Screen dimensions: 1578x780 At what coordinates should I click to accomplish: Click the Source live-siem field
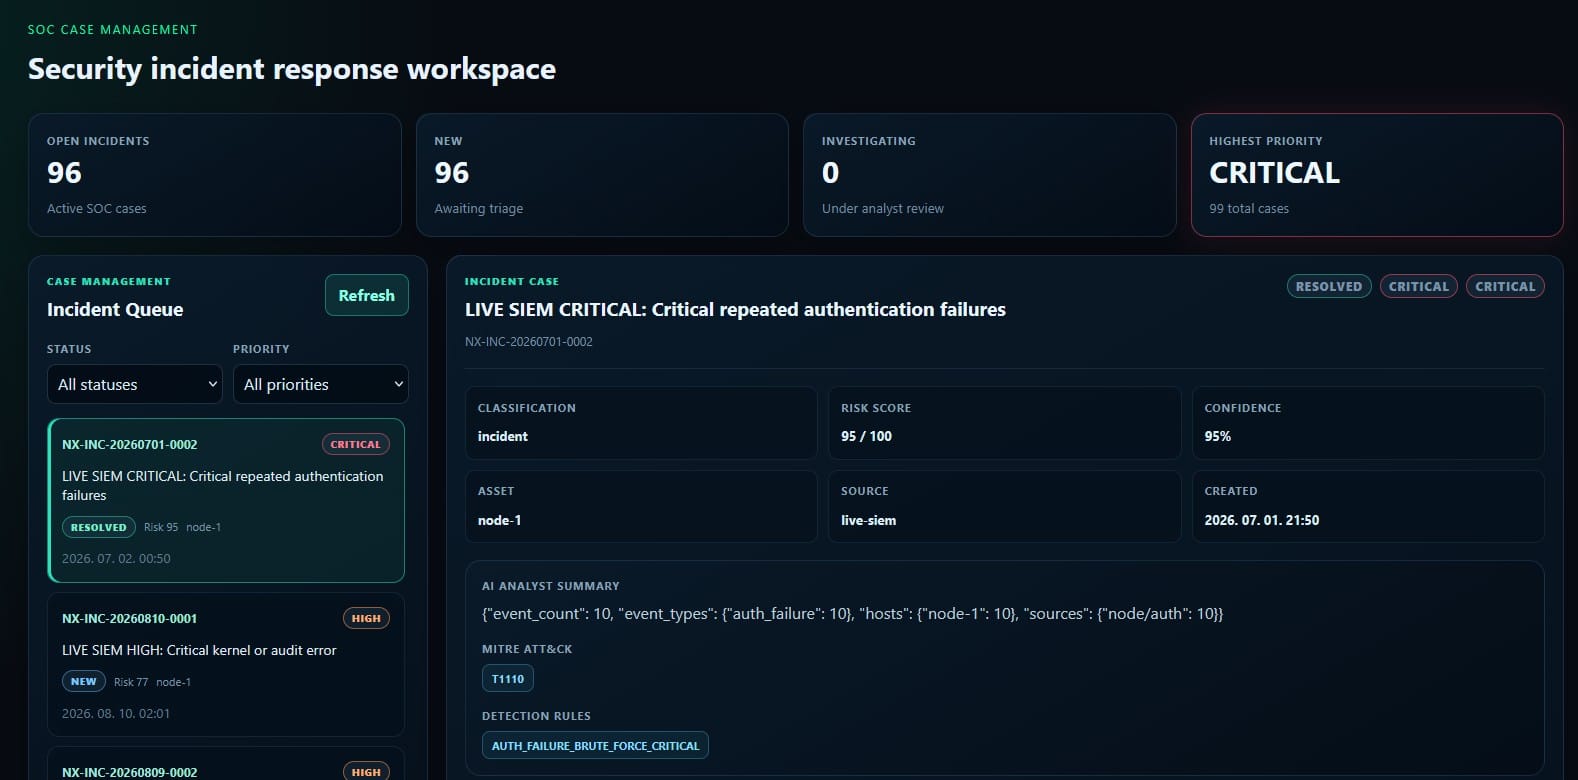coord(1004,506)
